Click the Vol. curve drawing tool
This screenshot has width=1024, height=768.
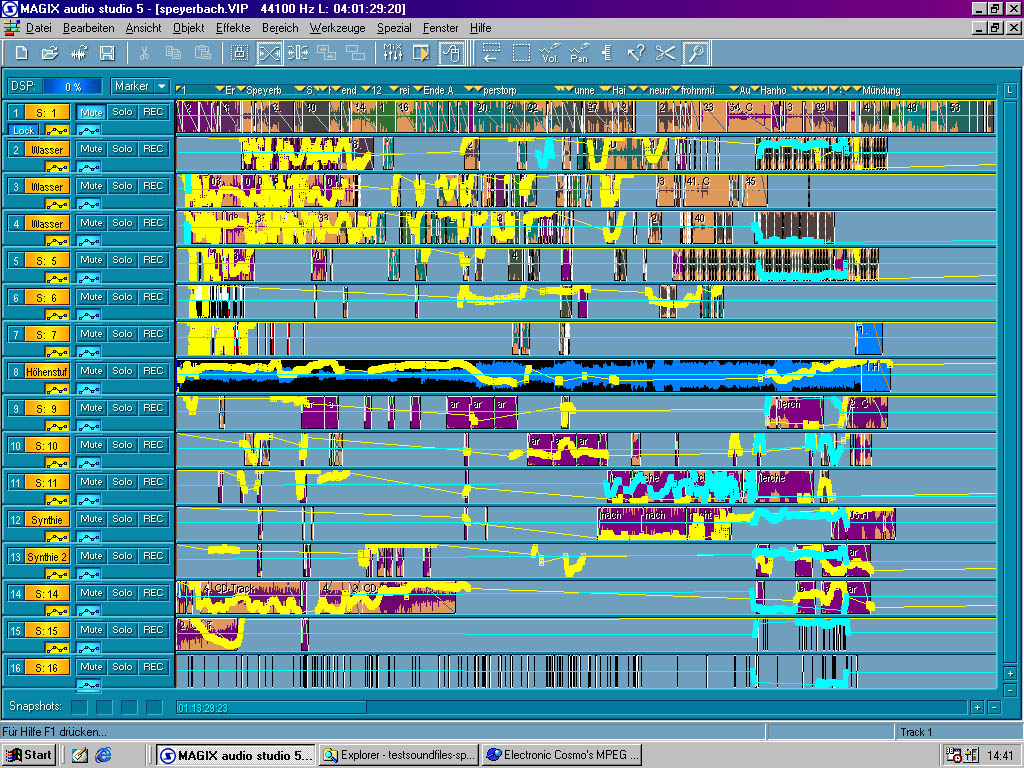click(x=549, y=52)
